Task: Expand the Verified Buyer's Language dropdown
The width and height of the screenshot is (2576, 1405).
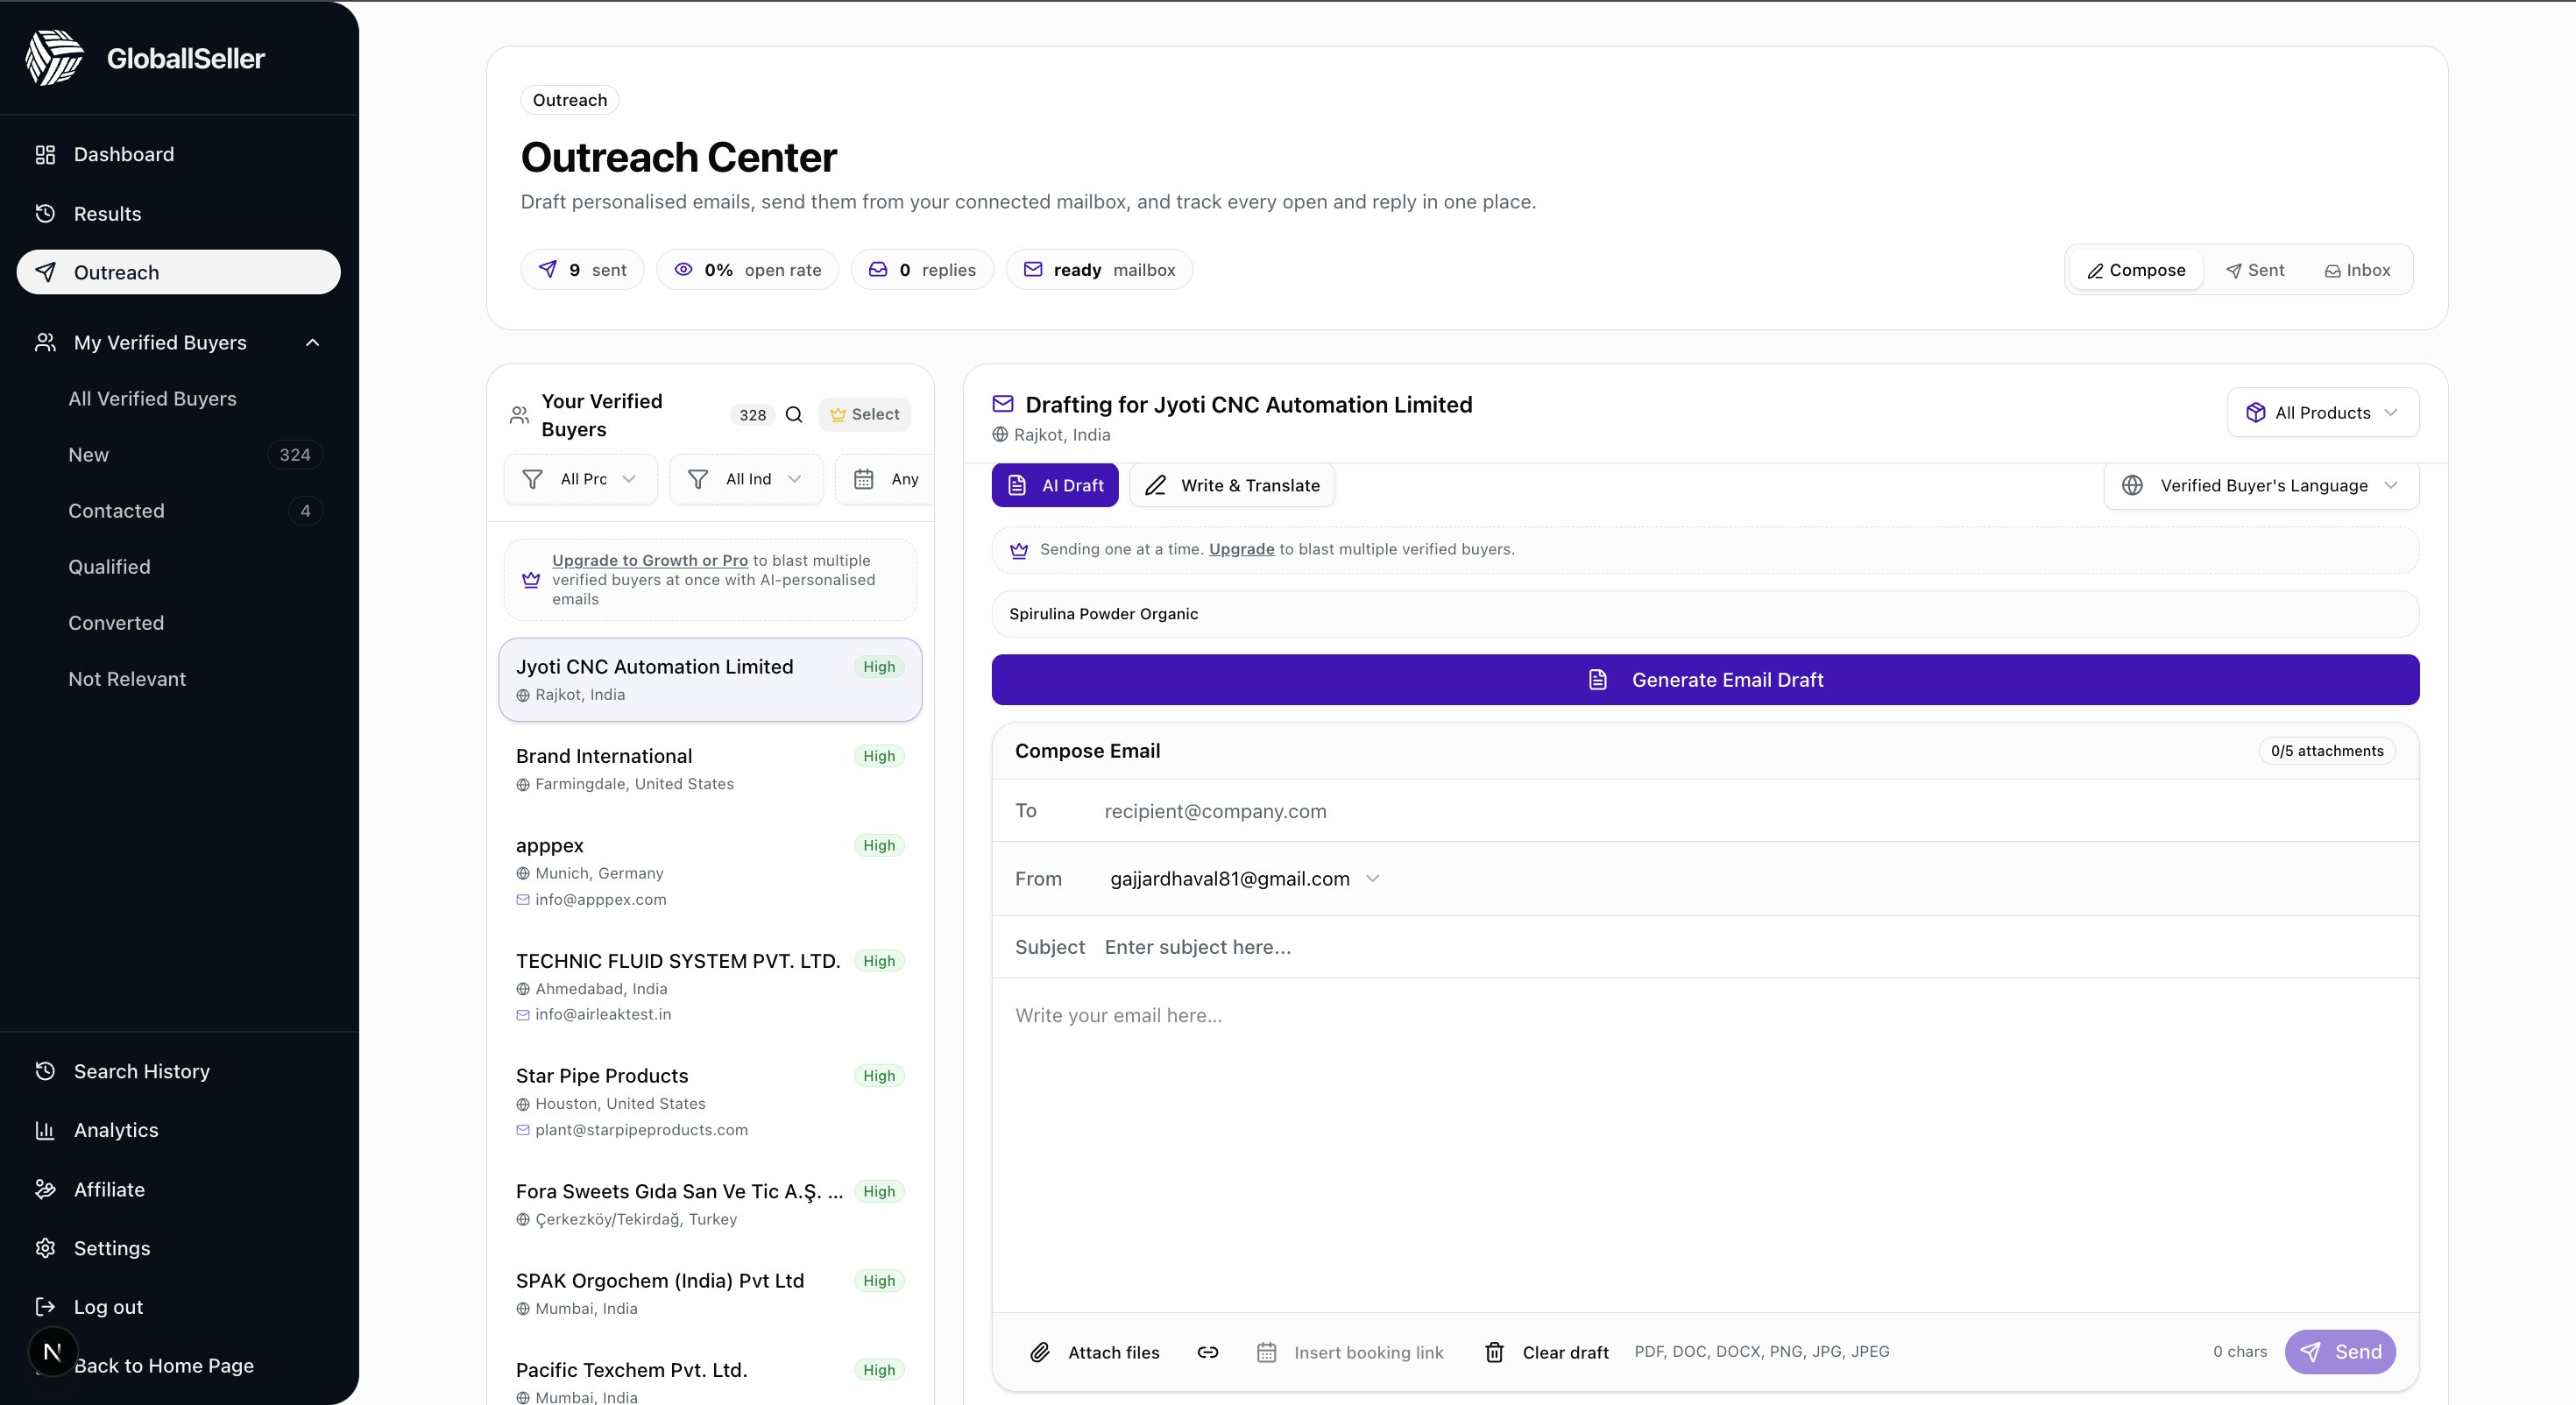Action: [x=2261, y=485]
